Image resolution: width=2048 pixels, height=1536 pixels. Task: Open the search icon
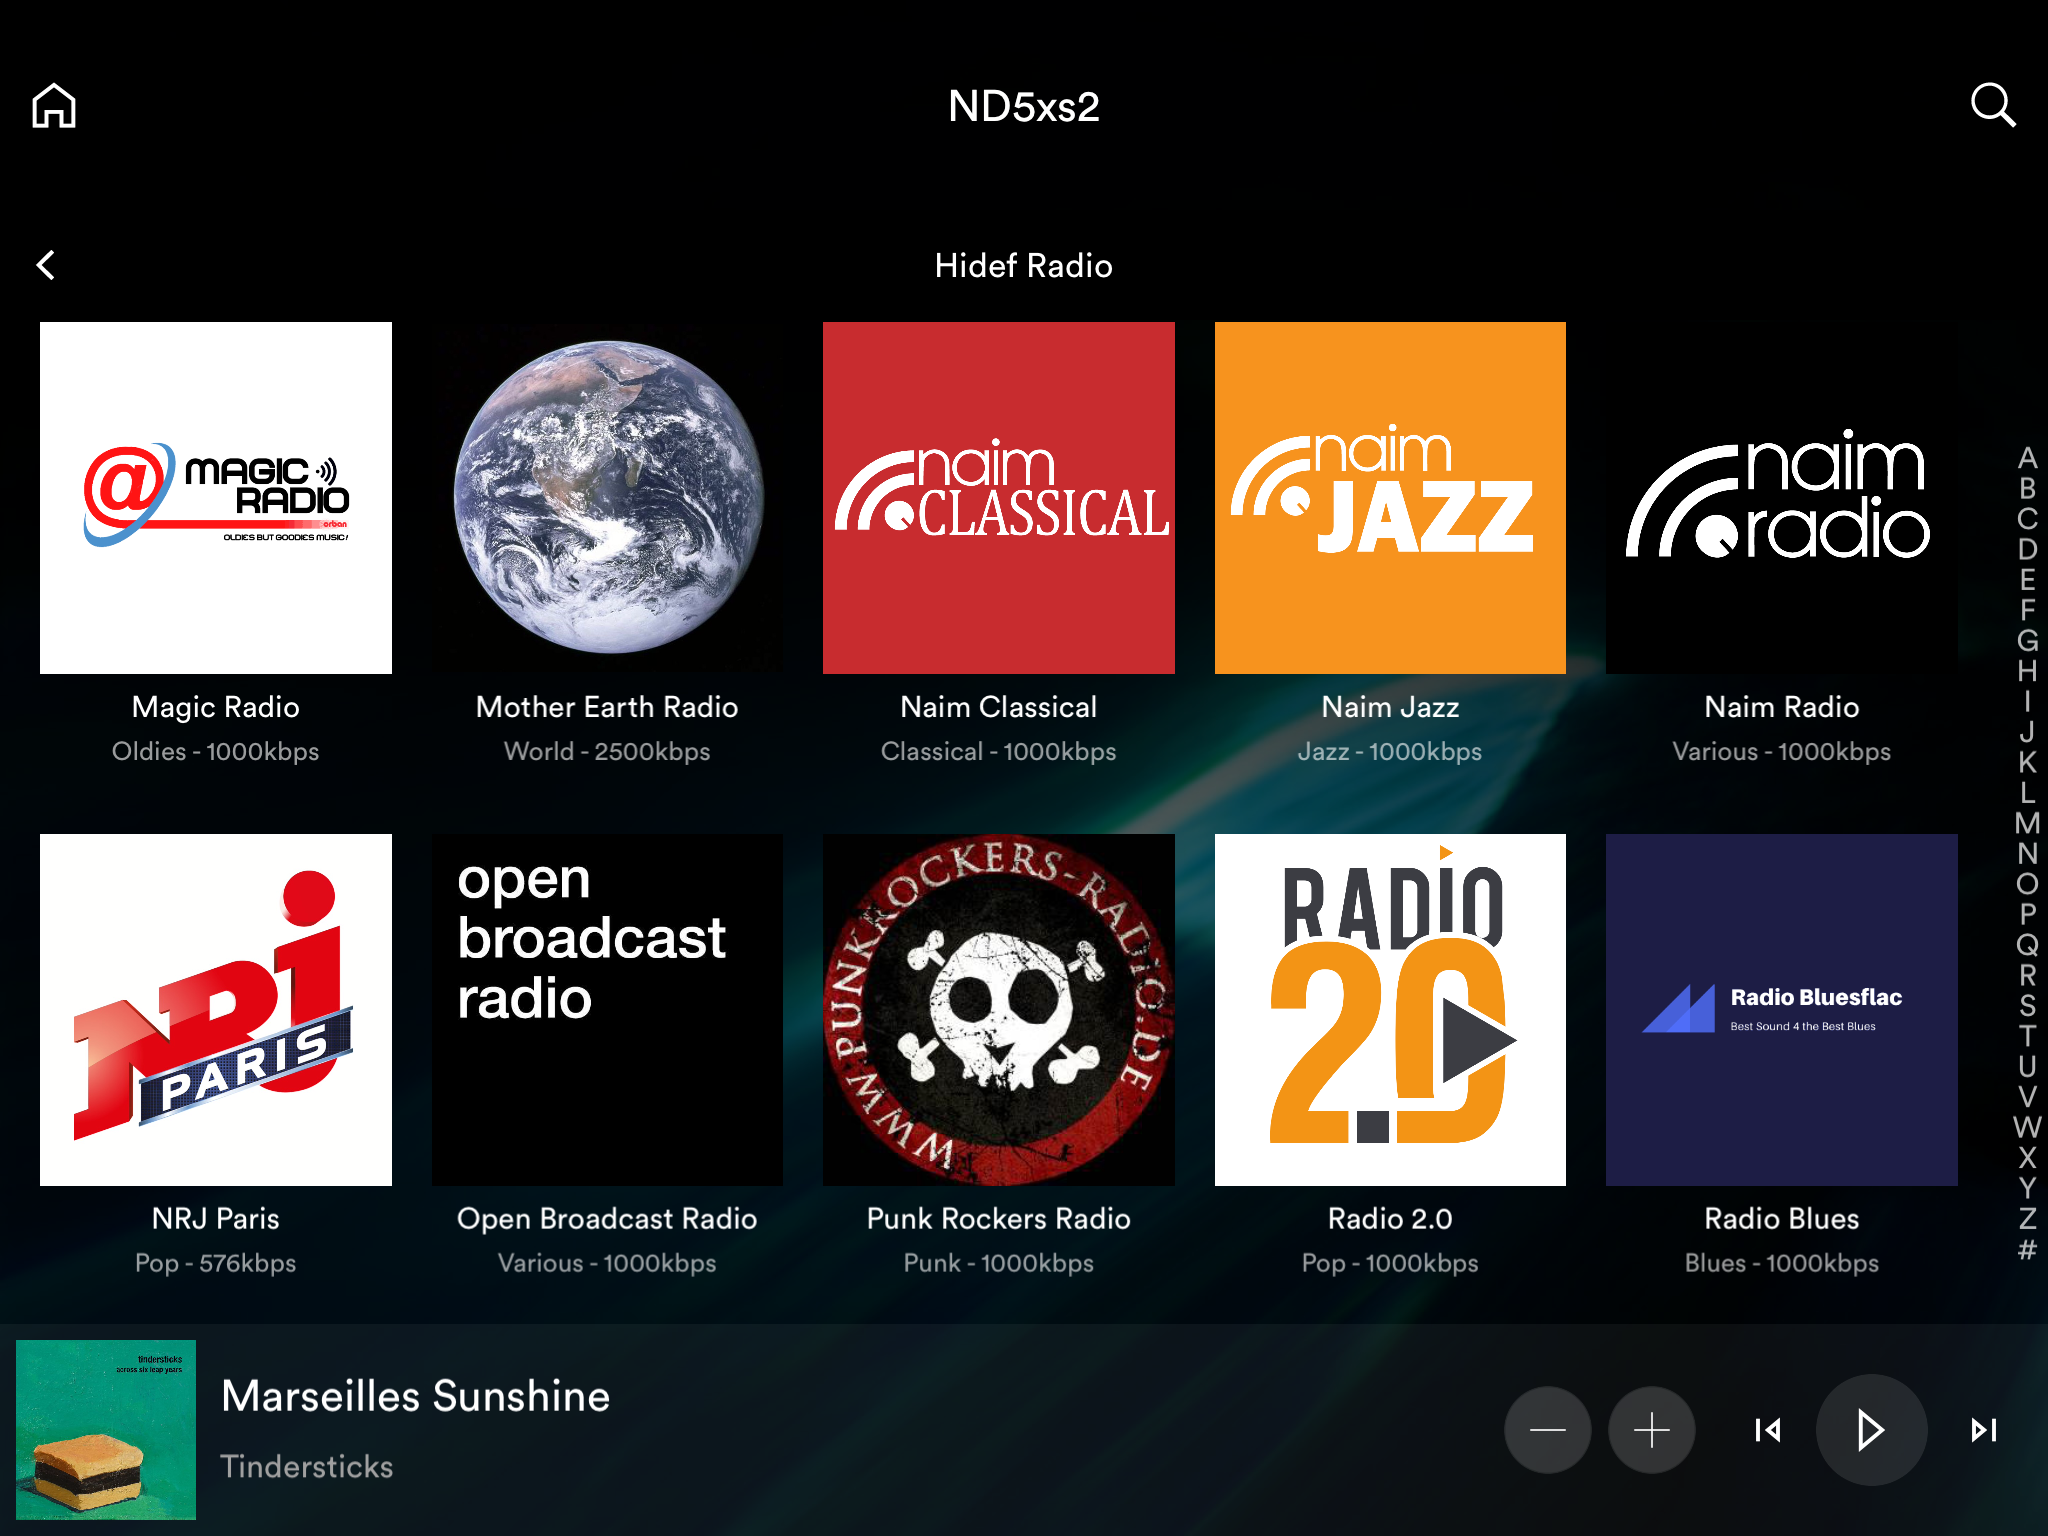1992,105
